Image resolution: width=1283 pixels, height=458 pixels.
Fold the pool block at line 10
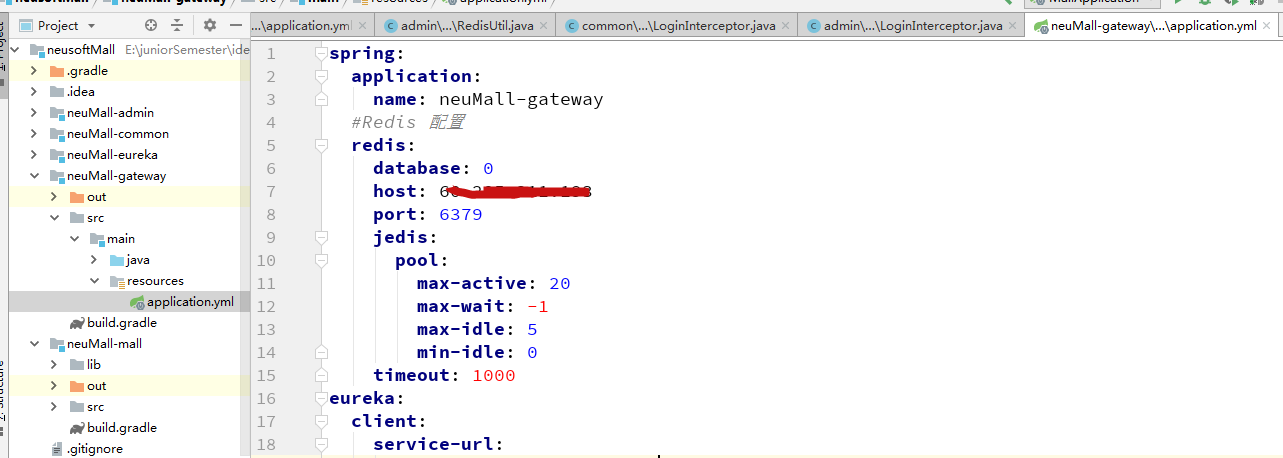click(x=320, y=260)
